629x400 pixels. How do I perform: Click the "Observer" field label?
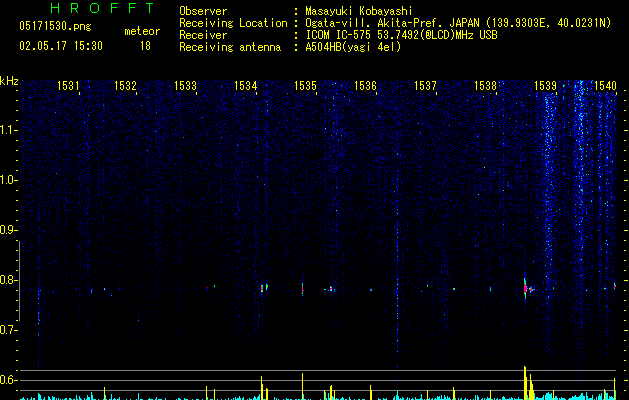click(x=203, y=11)
